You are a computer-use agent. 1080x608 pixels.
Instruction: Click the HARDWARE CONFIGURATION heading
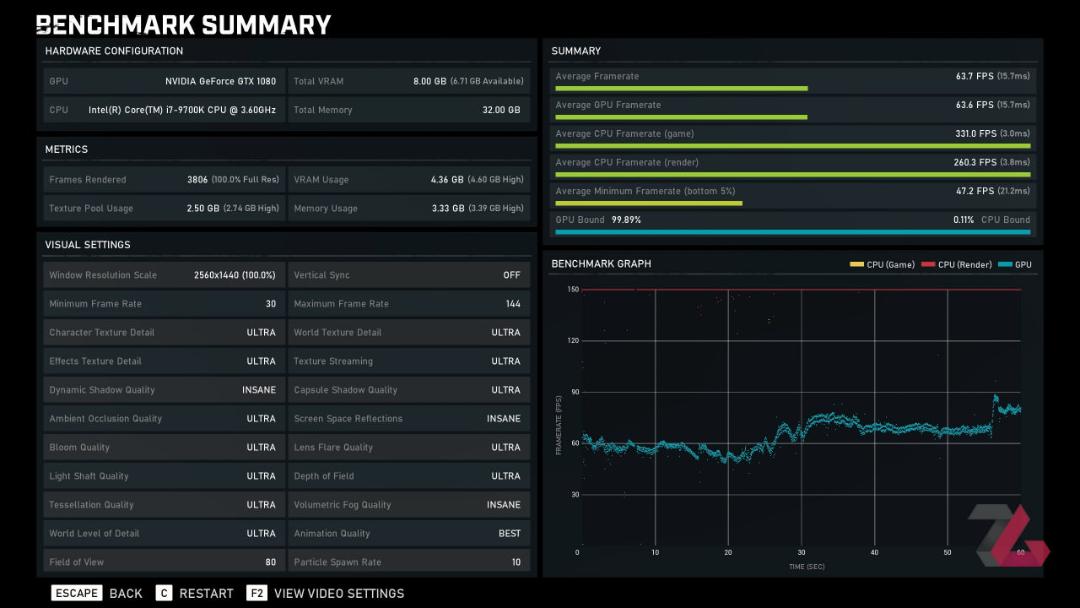114,51
